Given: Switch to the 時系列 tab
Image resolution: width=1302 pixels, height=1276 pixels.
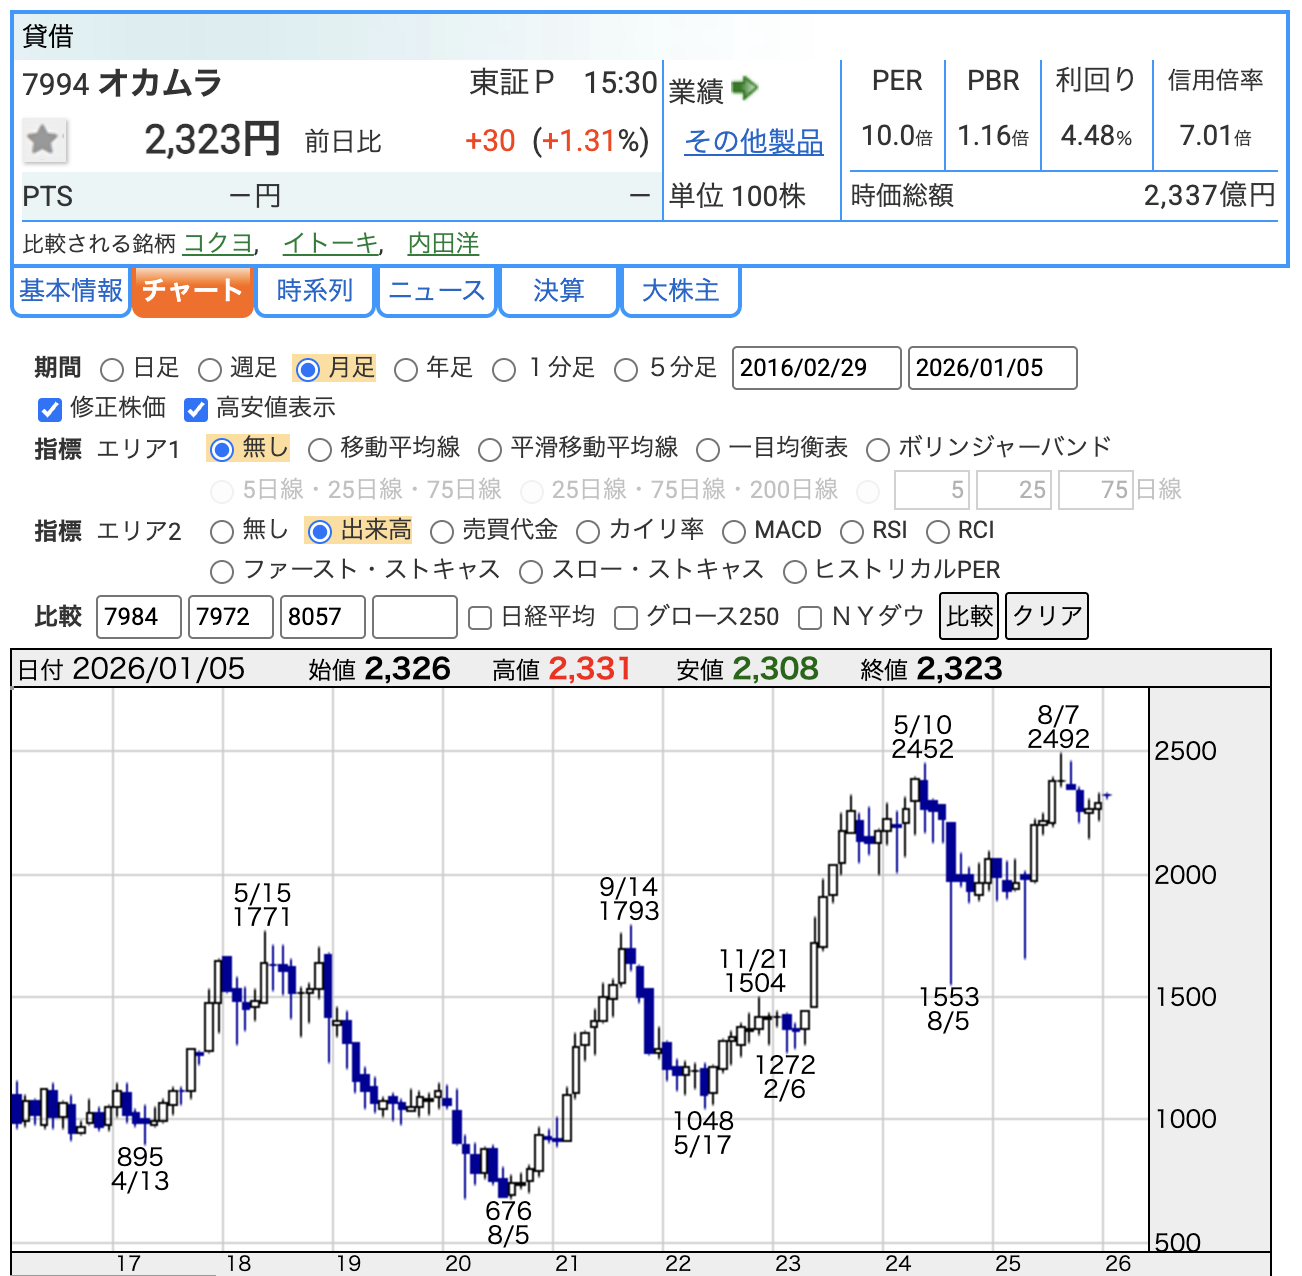Looking at the screenshot, I should (x=315, y=291).
